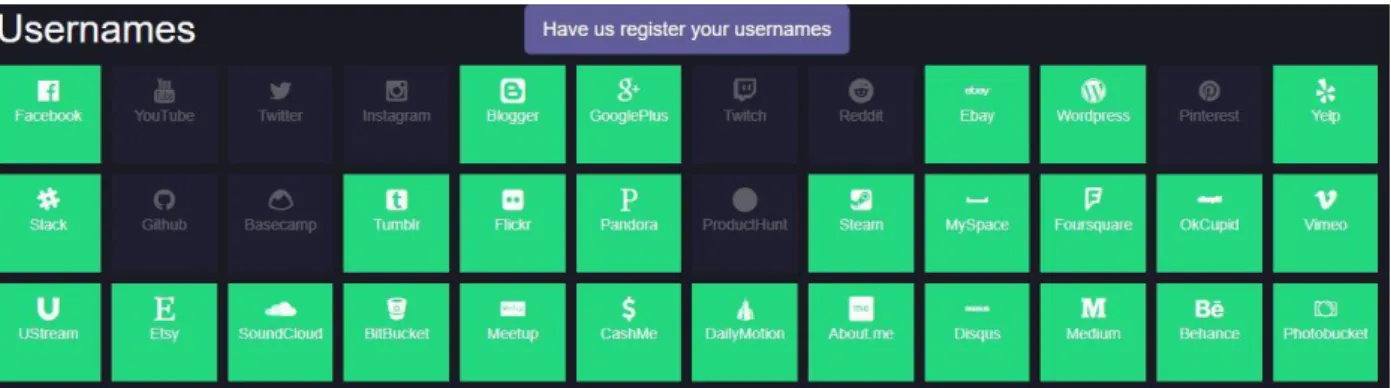This screenshot has height=388, width=1391.
Task: Click the Behance tile
Action: [1209, 332]
